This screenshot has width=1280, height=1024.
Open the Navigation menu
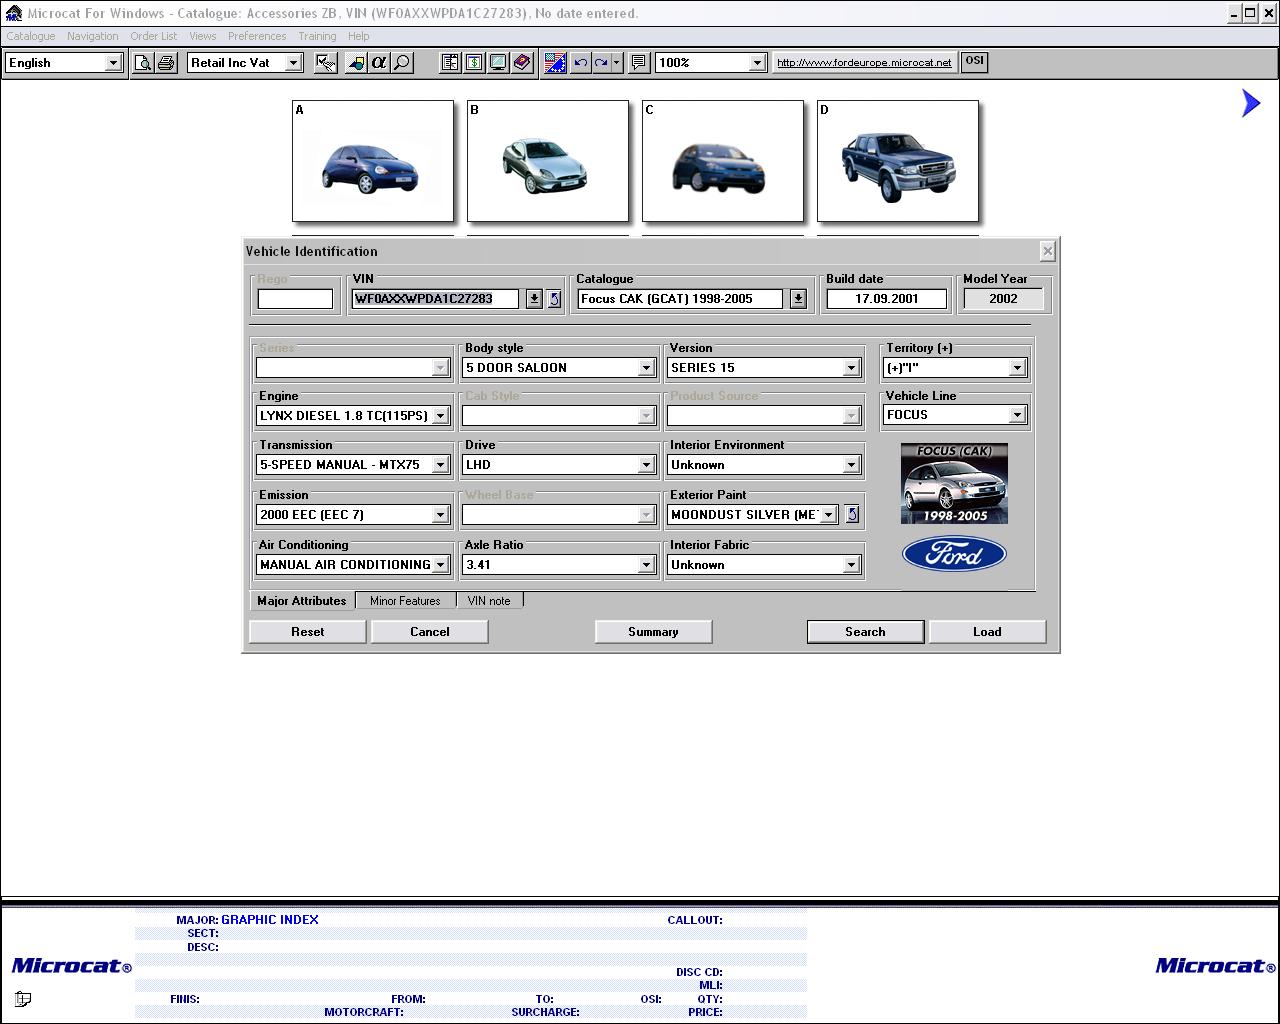click(x=93, y=36)
